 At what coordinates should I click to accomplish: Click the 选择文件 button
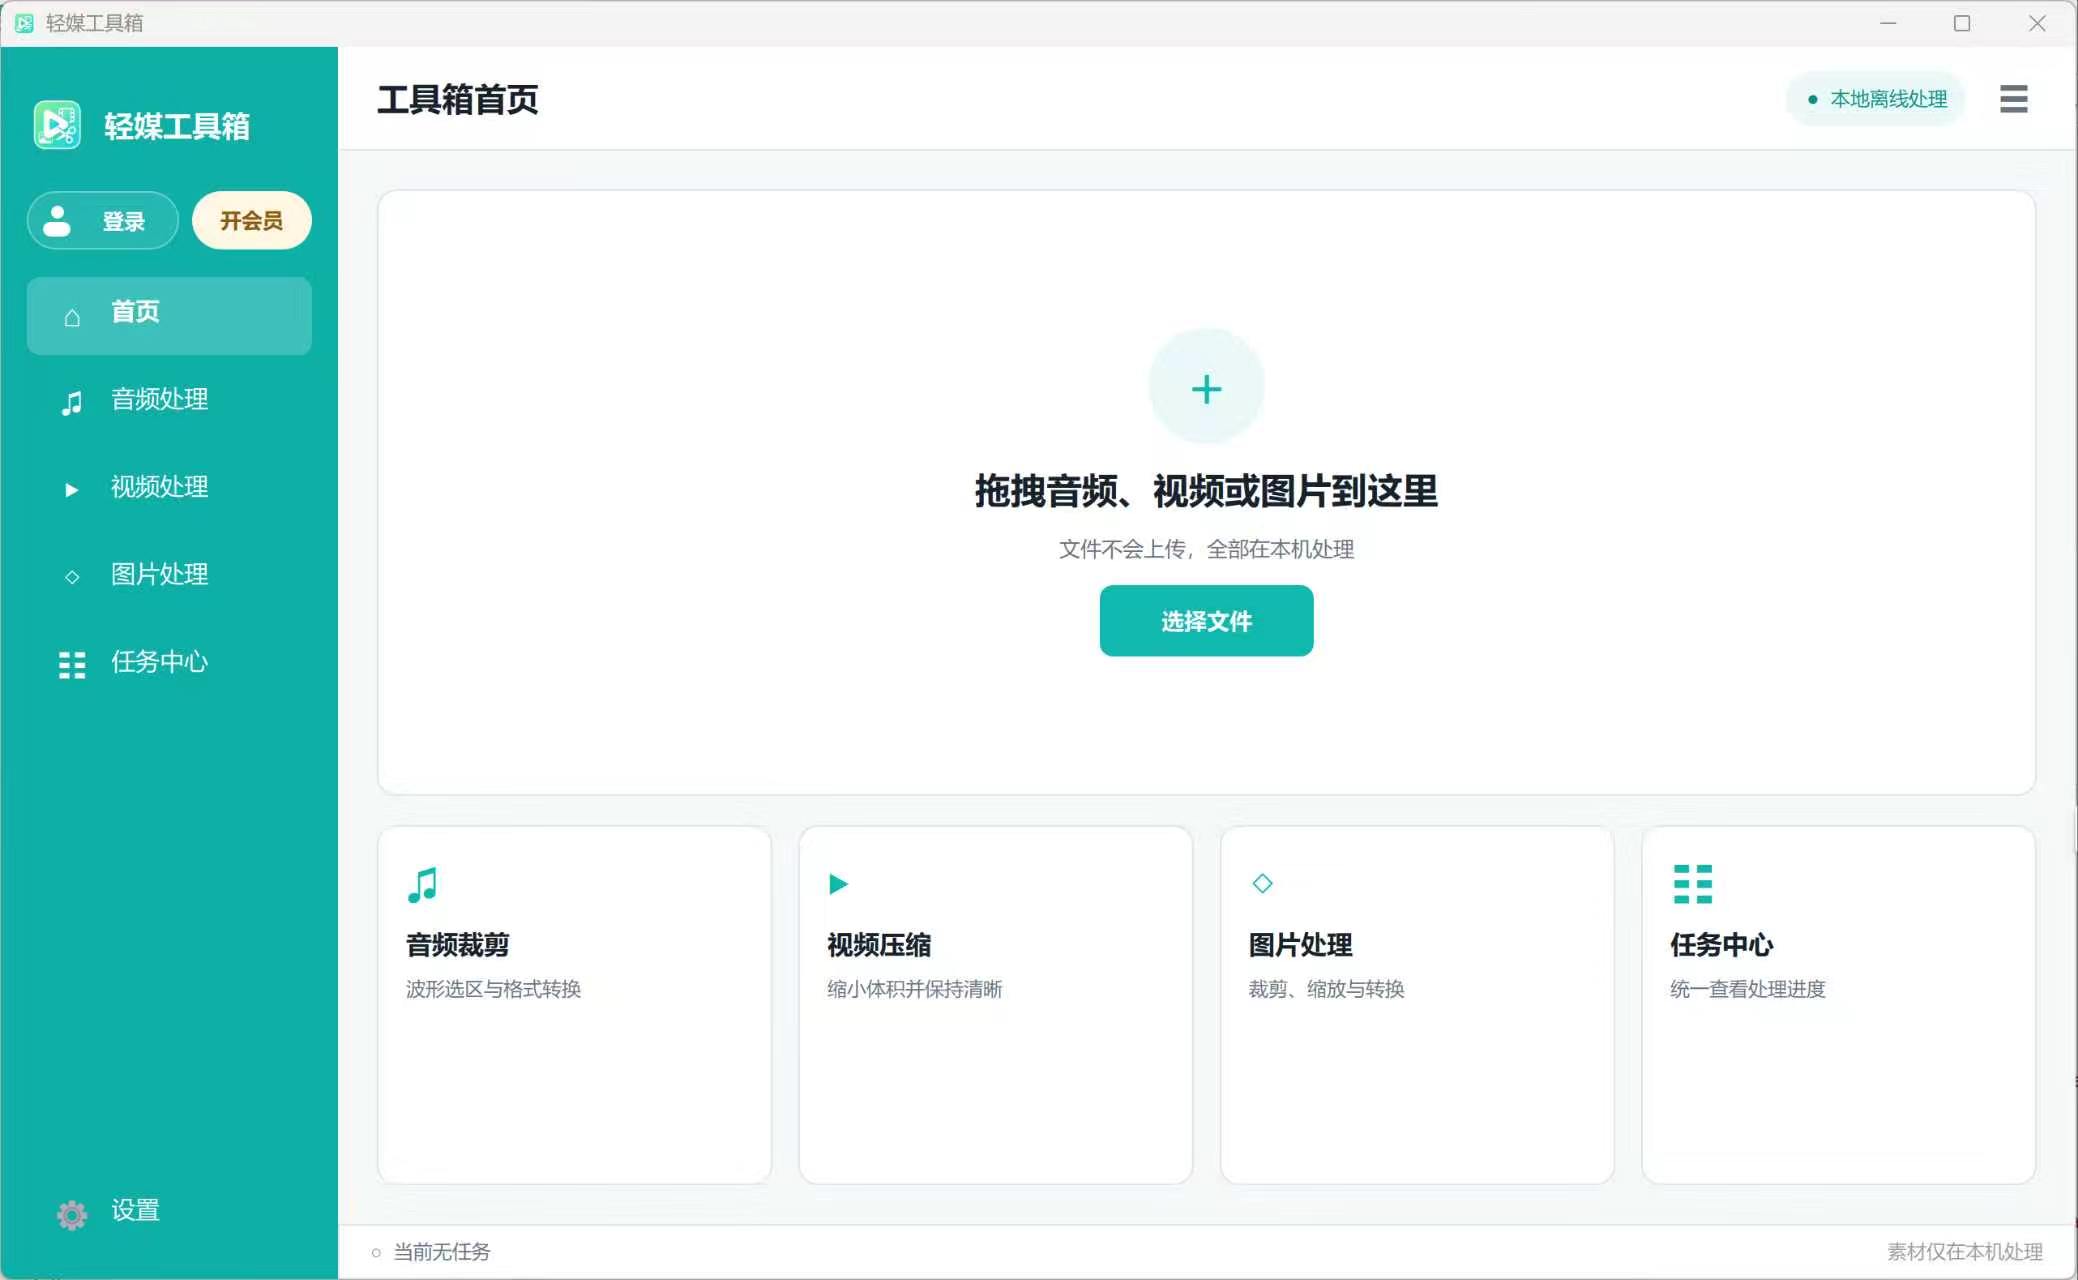coord(1206,621)
